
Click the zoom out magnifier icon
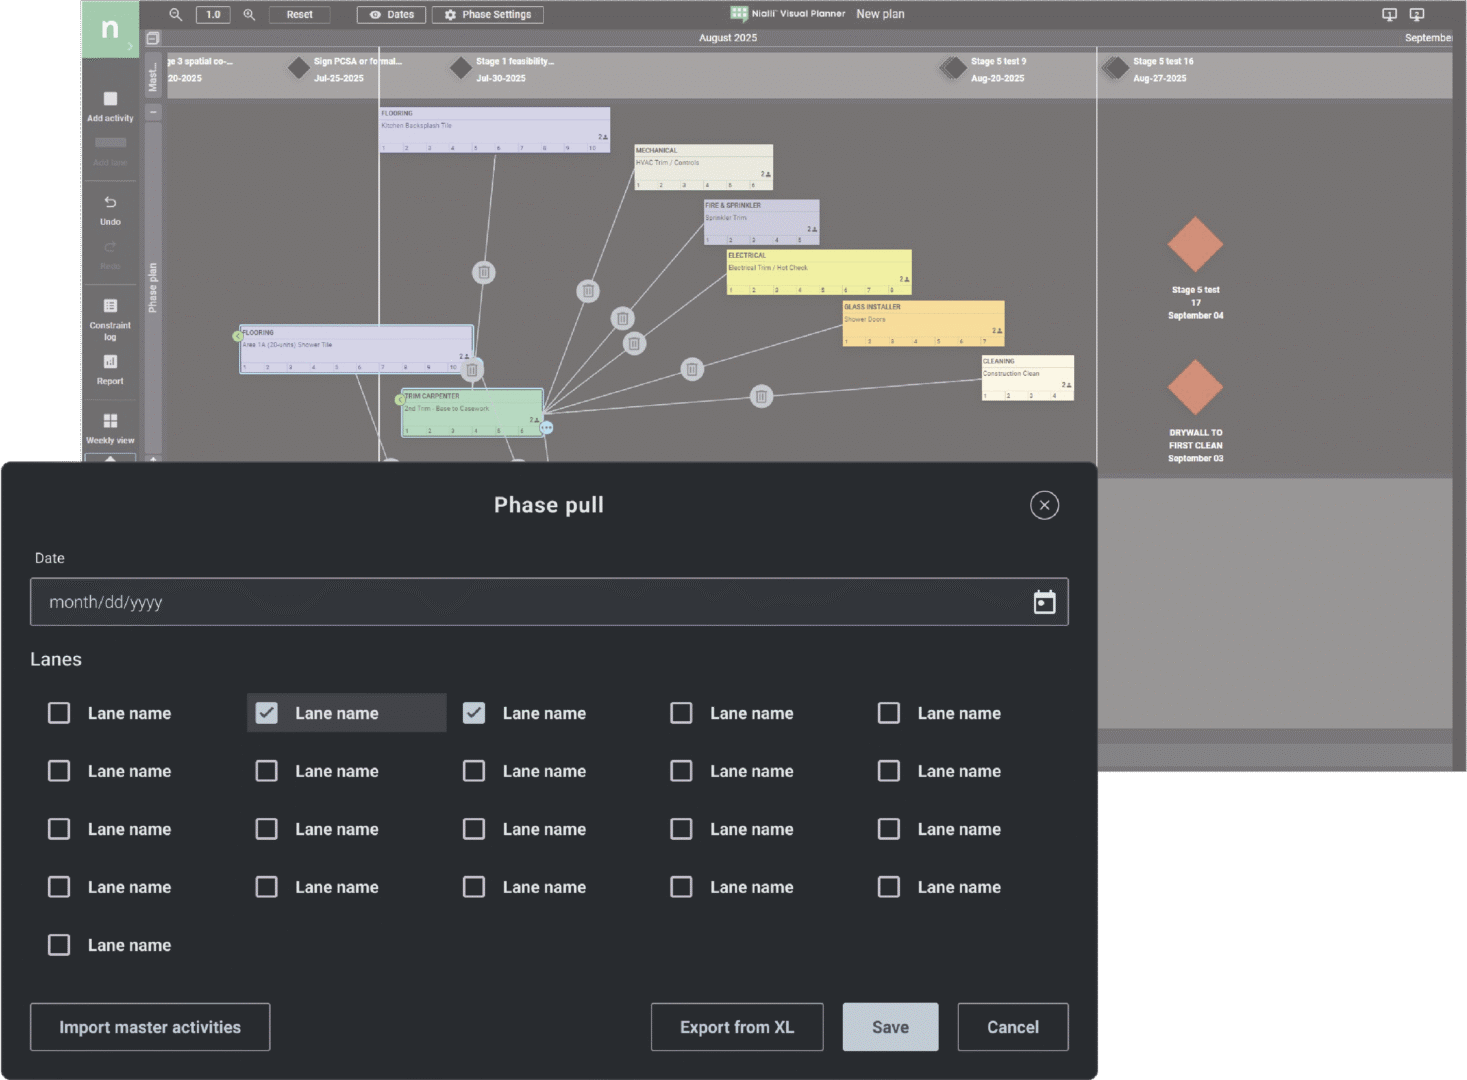(176, 14)
